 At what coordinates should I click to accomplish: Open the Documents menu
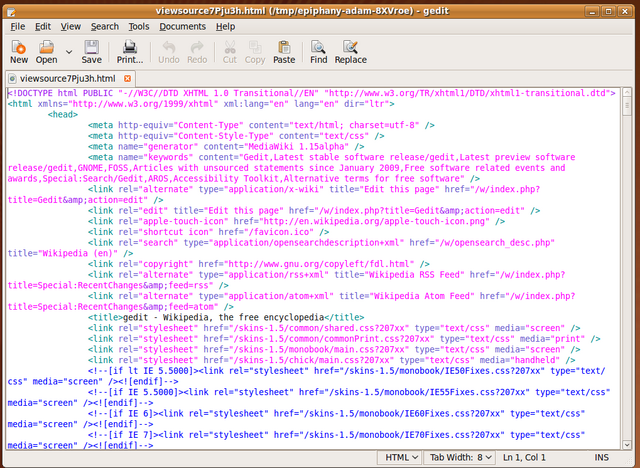182,27
